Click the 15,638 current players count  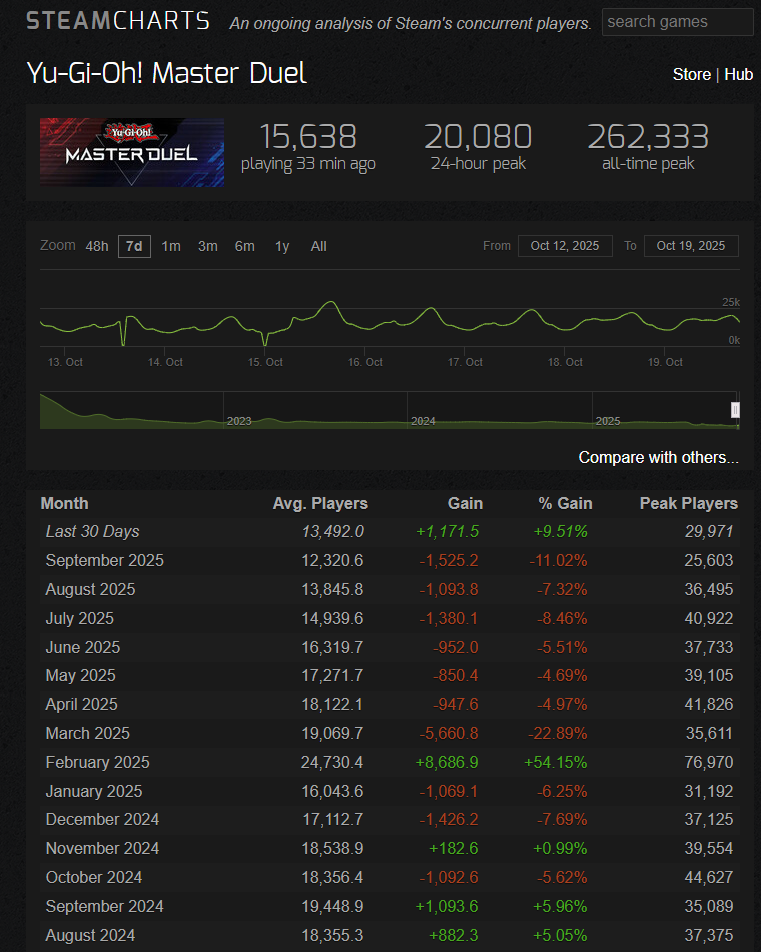pyautogui.click(x=308, y=137)
